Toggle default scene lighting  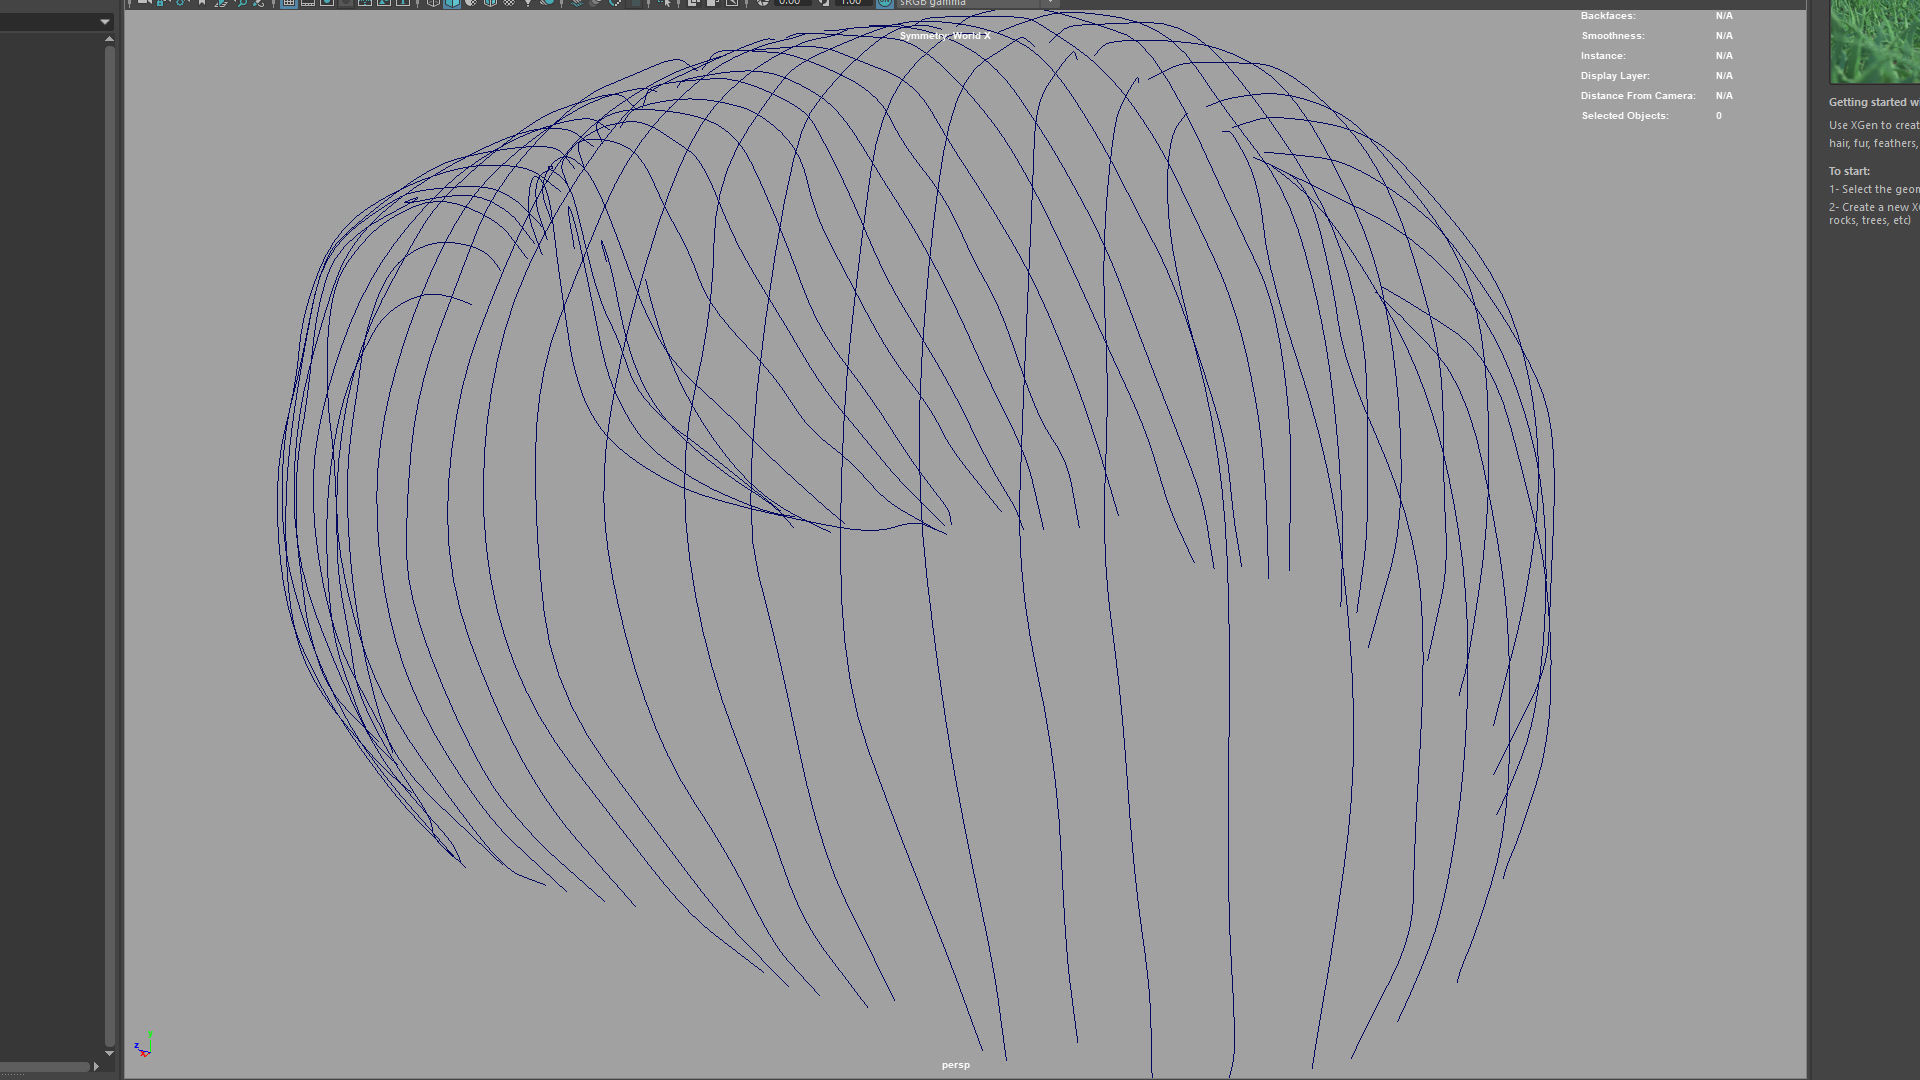click(526, 4)
